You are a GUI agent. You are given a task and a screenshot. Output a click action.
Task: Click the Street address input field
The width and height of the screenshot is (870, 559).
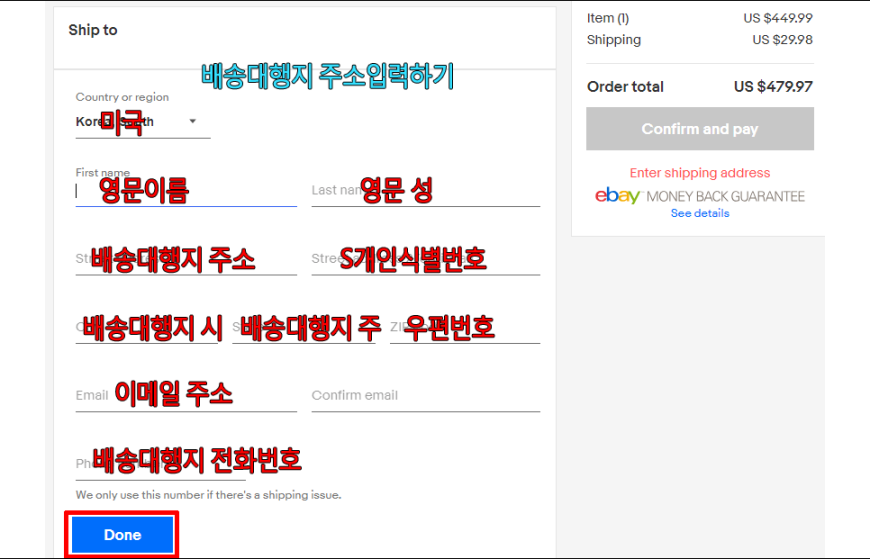pyautogui.click(x=186, y=259)
